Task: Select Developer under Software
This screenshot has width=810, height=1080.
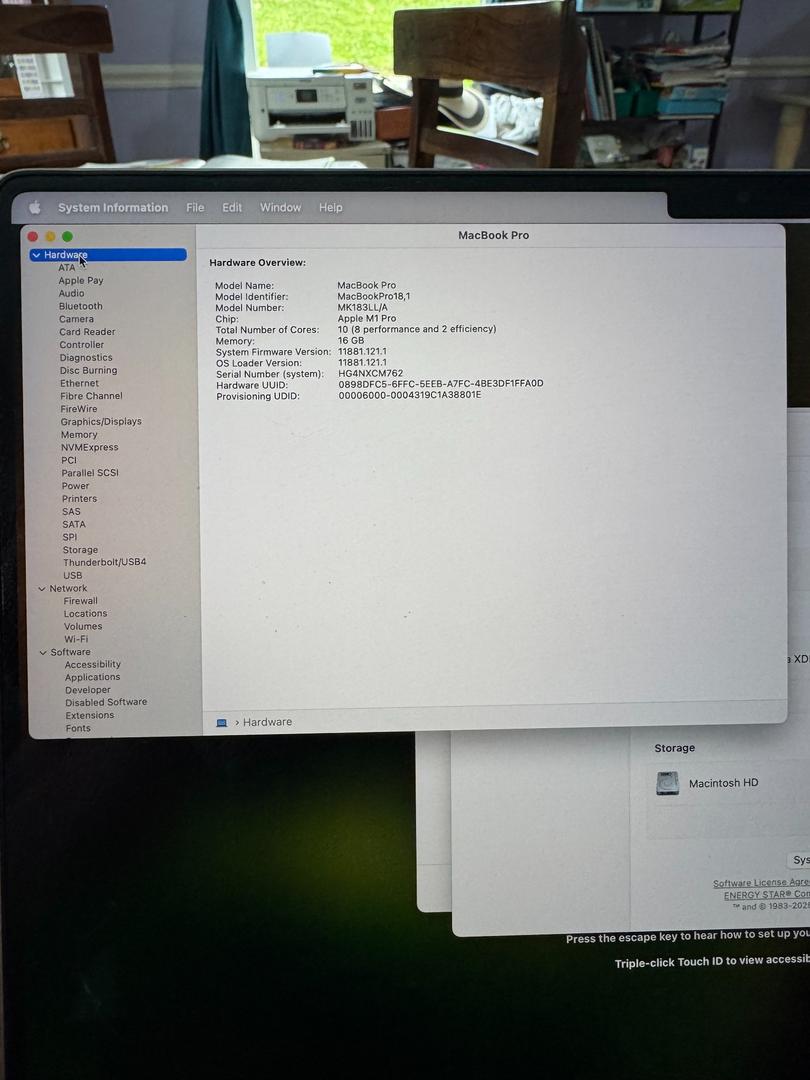Action: tap(88, 690)
